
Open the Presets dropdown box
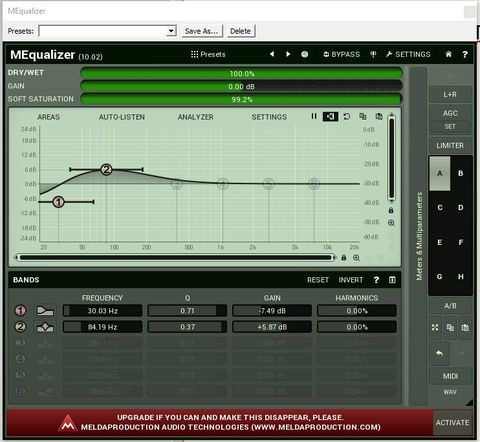[107, 31]
